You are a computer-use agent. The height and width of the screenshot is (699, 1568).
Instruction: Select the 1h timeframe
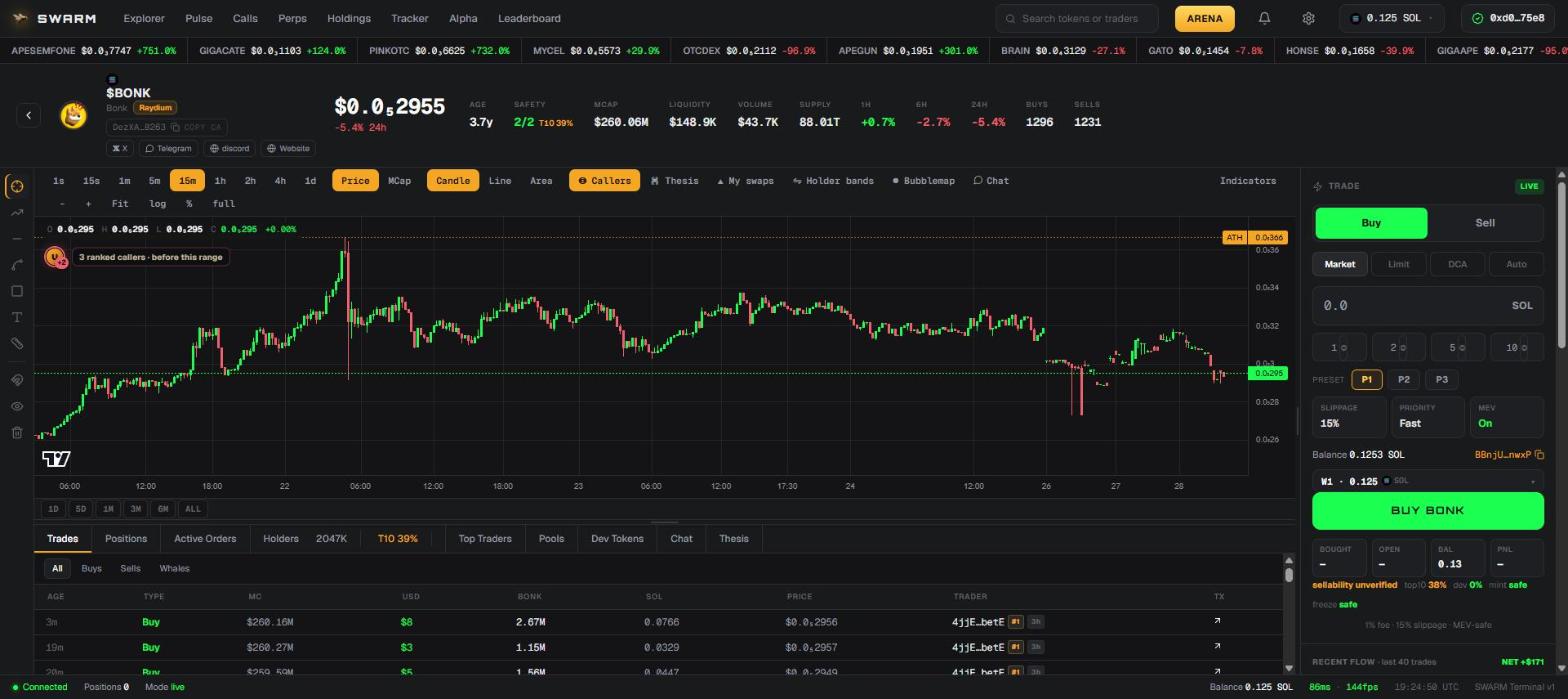coord(220,181)
